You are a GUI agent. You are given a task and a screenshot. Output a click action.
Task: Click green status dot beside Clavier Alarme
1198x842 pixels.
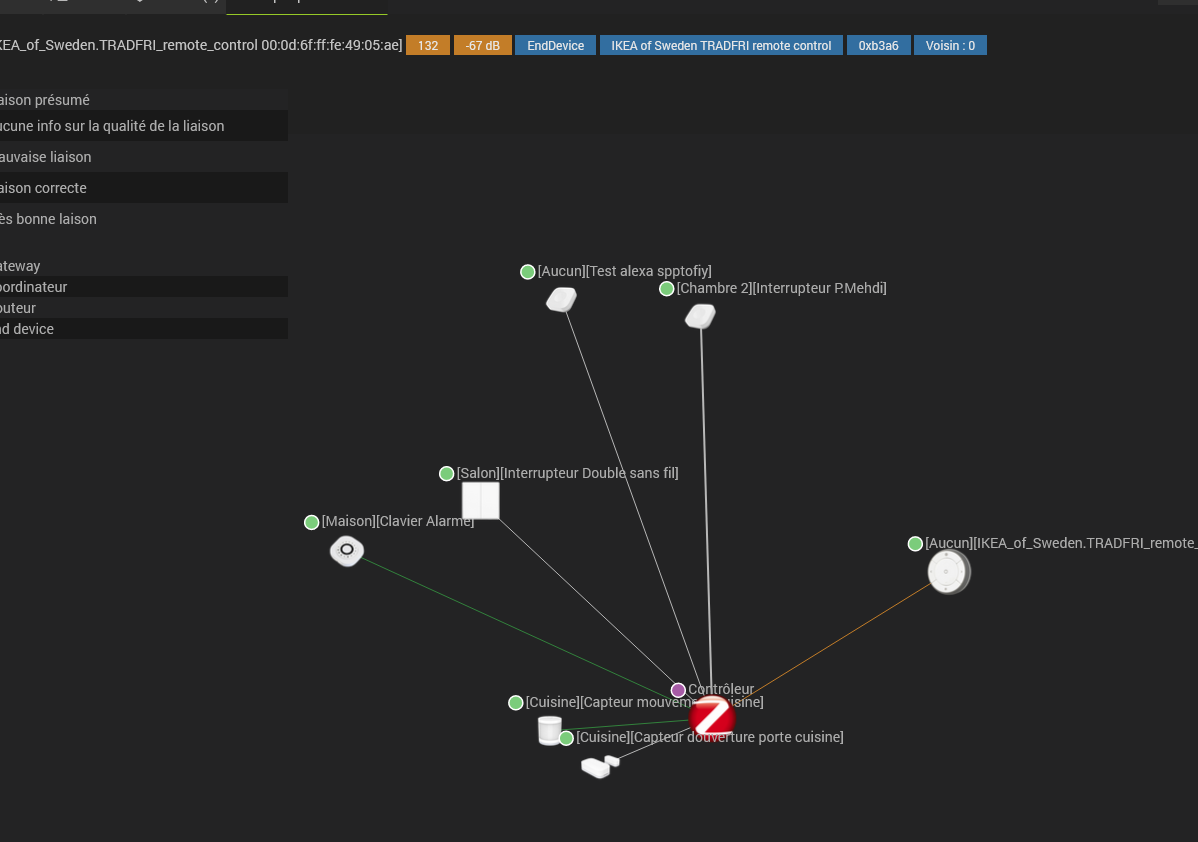pos(311,523)
